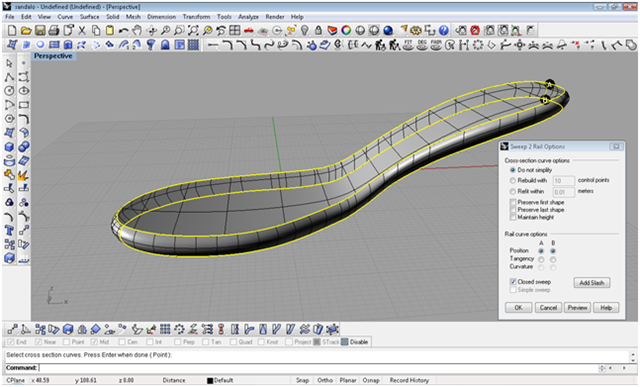Uncheck the Closed sweep checkbox
640x387 pixels.
pyautogui.click(x=513, y=282)
